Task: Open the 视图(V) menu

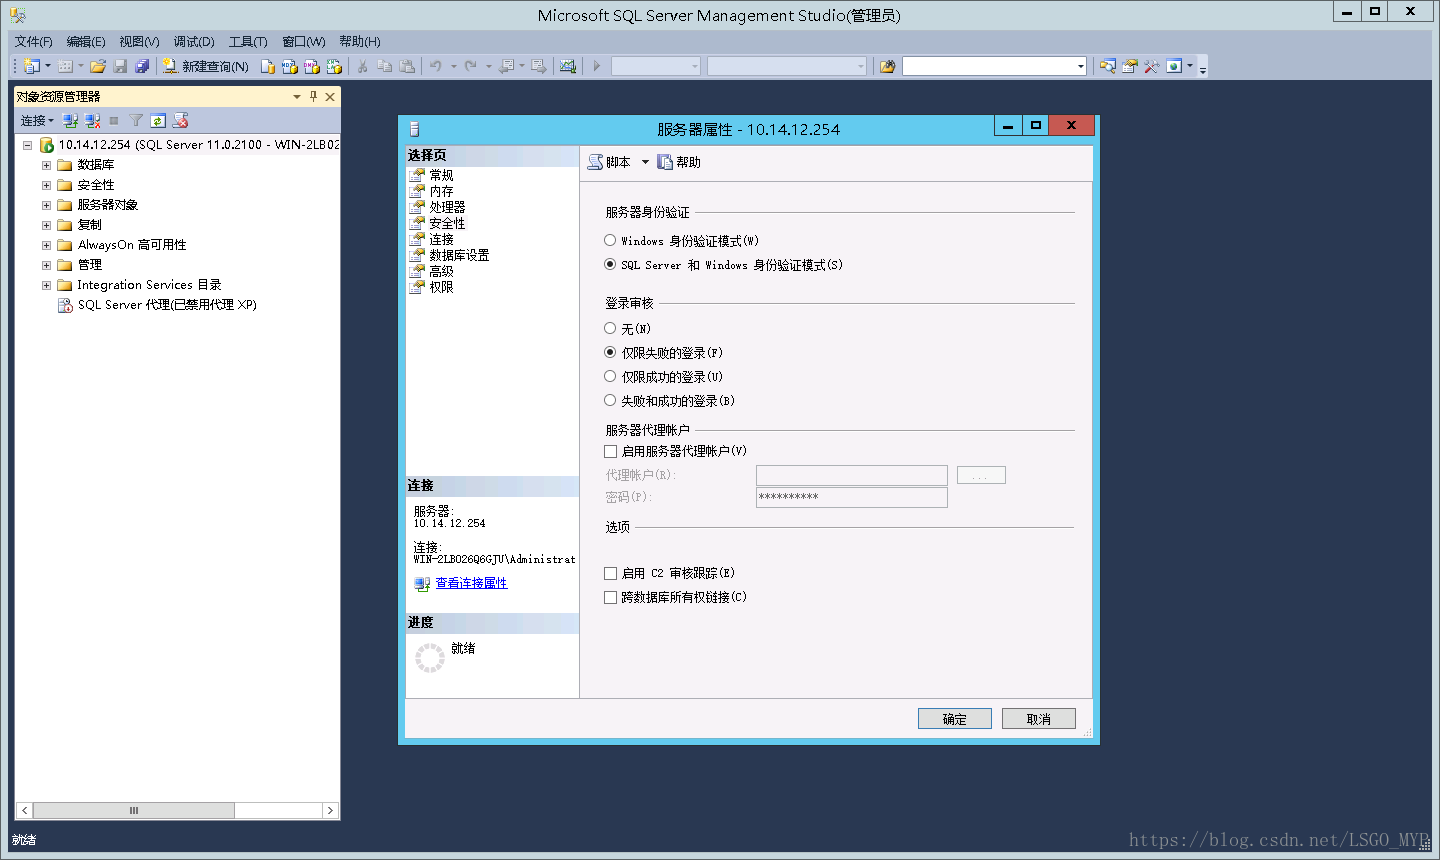Action: click(x=139, y=41)
